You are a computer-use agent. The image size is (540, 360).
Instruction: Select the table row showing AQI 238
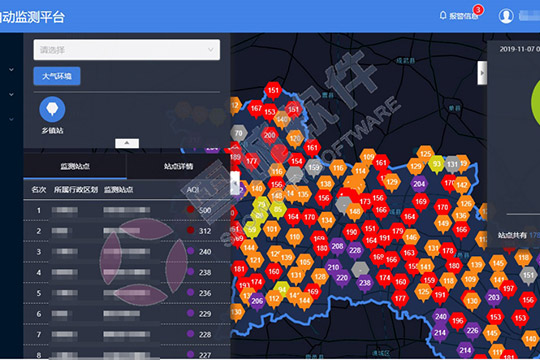click(x=127, y=272)
